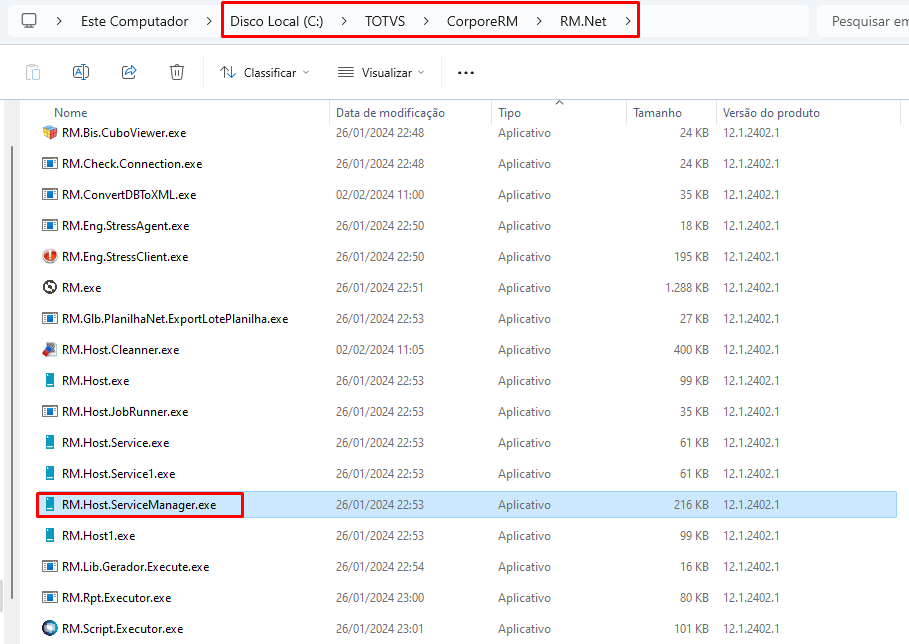Navigate to TOTVS folder breadcrumb
Image resolution: width=909 pixels, height=644 pixels.
click(385, 21)
